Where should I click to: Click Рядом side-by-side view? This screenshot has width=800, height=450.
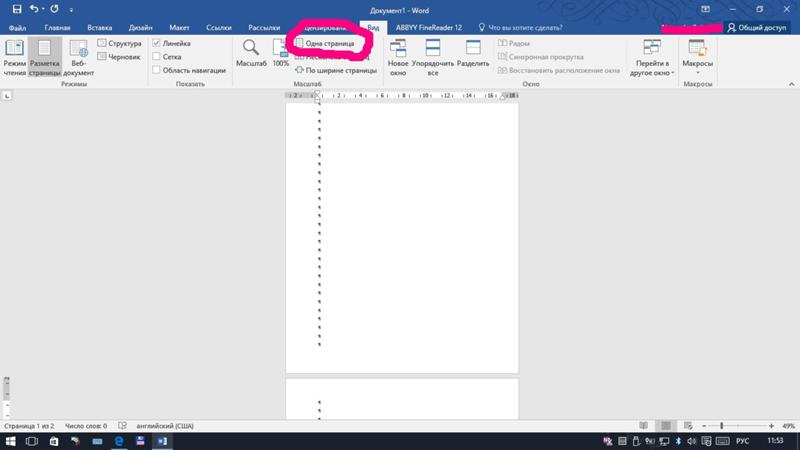point(514,43)
